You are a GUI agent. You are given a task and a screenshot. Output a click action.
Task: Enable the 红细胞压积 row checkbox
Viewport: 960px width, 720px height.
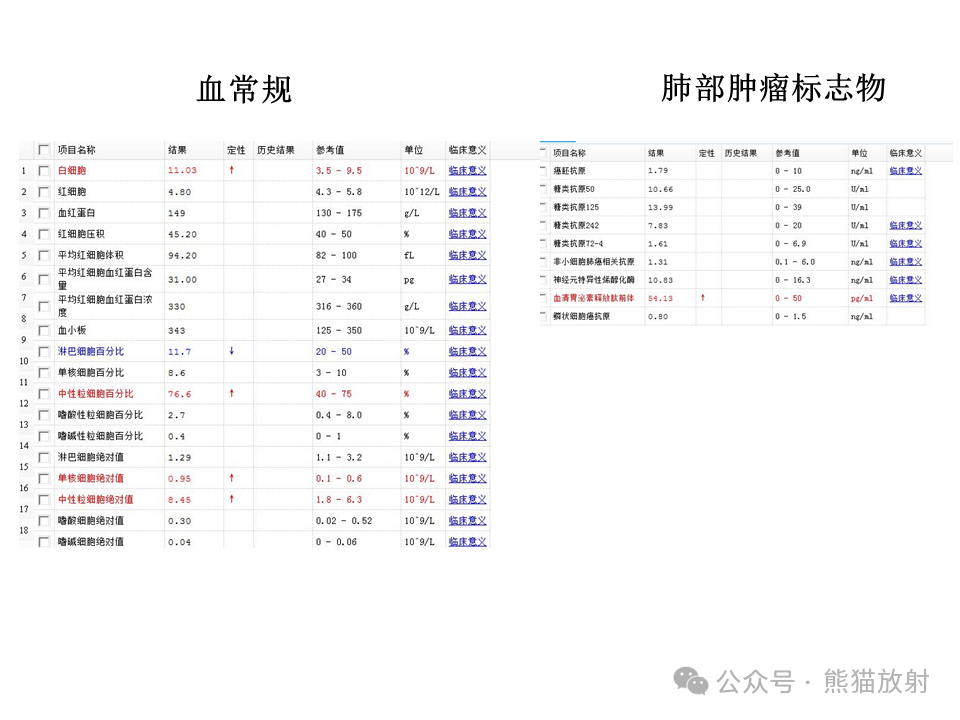[x=43, y=234]
